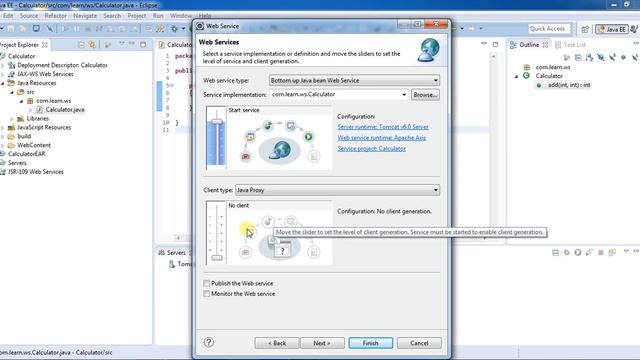
Task: Expand the Deployment Descriptor node
Action: pos(3,65)
